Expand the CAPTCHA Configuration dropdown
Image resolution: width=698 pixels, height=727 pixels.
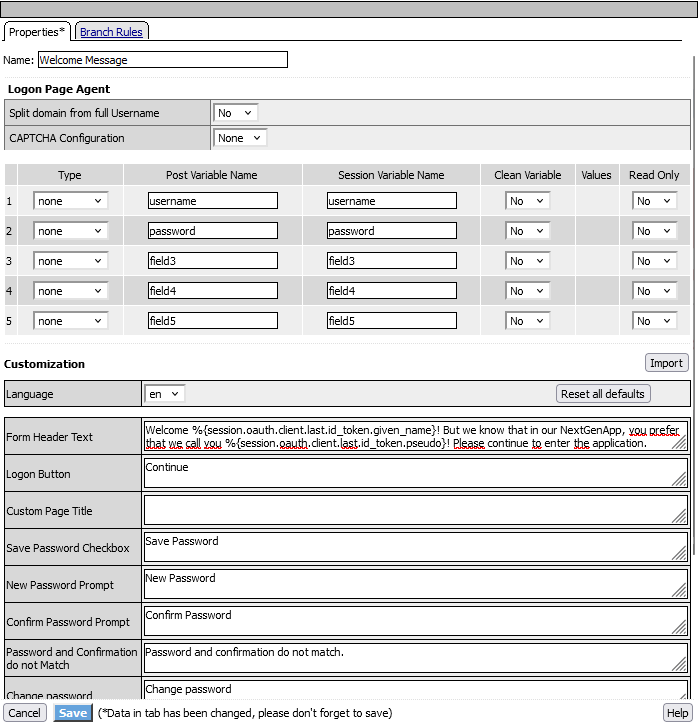(240, 138)
